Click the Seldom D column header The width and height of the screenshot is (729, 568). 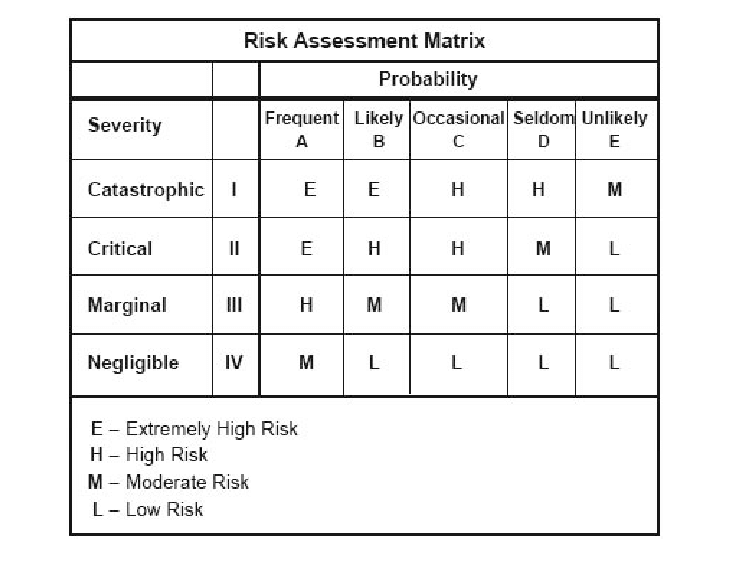543,129
